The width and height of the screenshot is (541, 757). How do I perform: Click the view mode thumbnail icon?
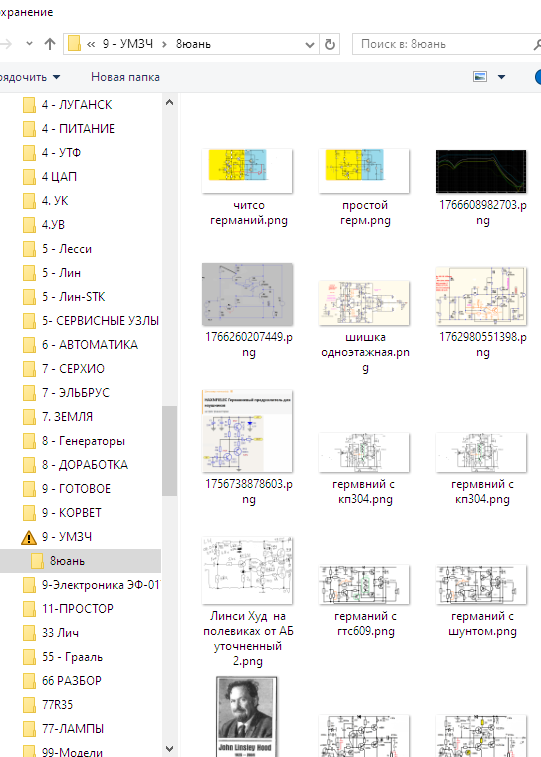[x=480, y=77]
